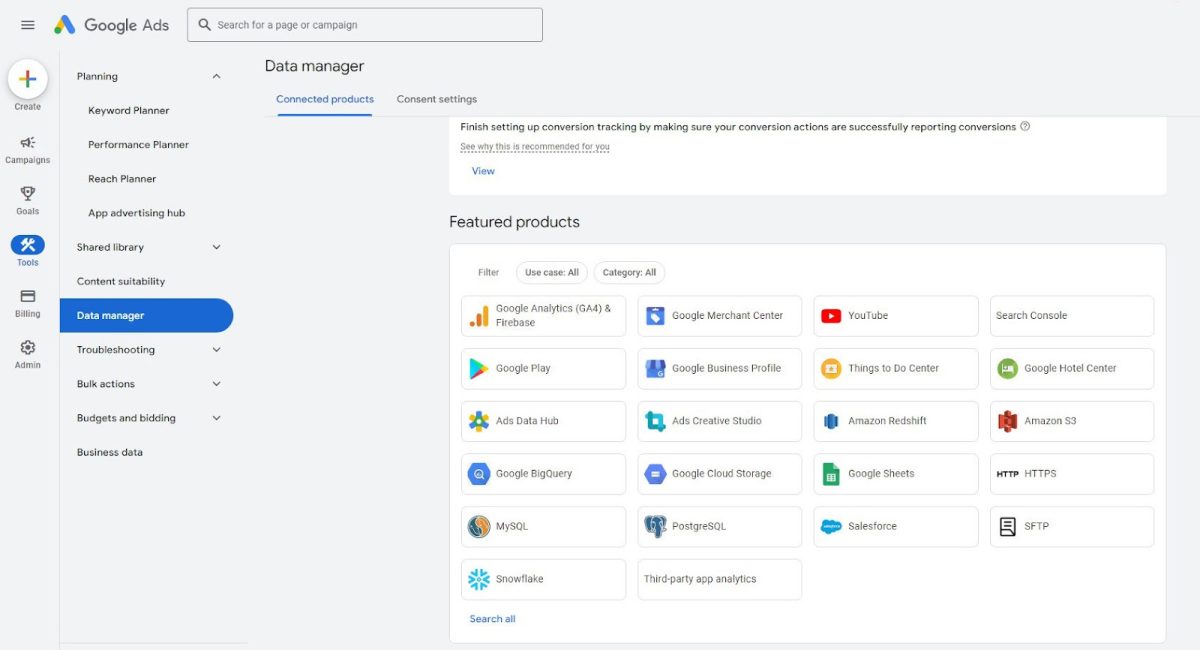Image resolution: width=1200 pixels, height=650 pixels.
Task: Collapse the Planning section chevron
Action: click(x=216, y=76)
